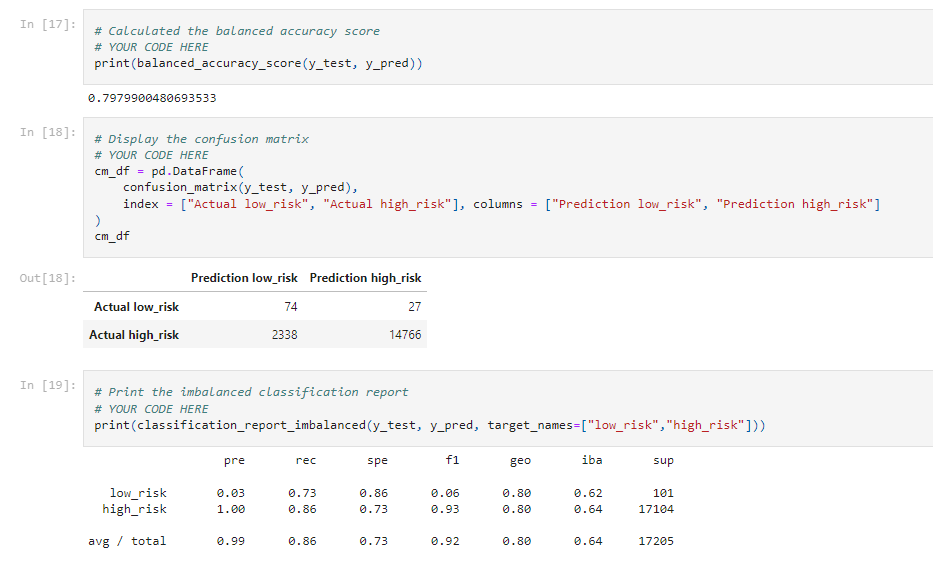Click the 'iba' header in report output

[591, 460]
